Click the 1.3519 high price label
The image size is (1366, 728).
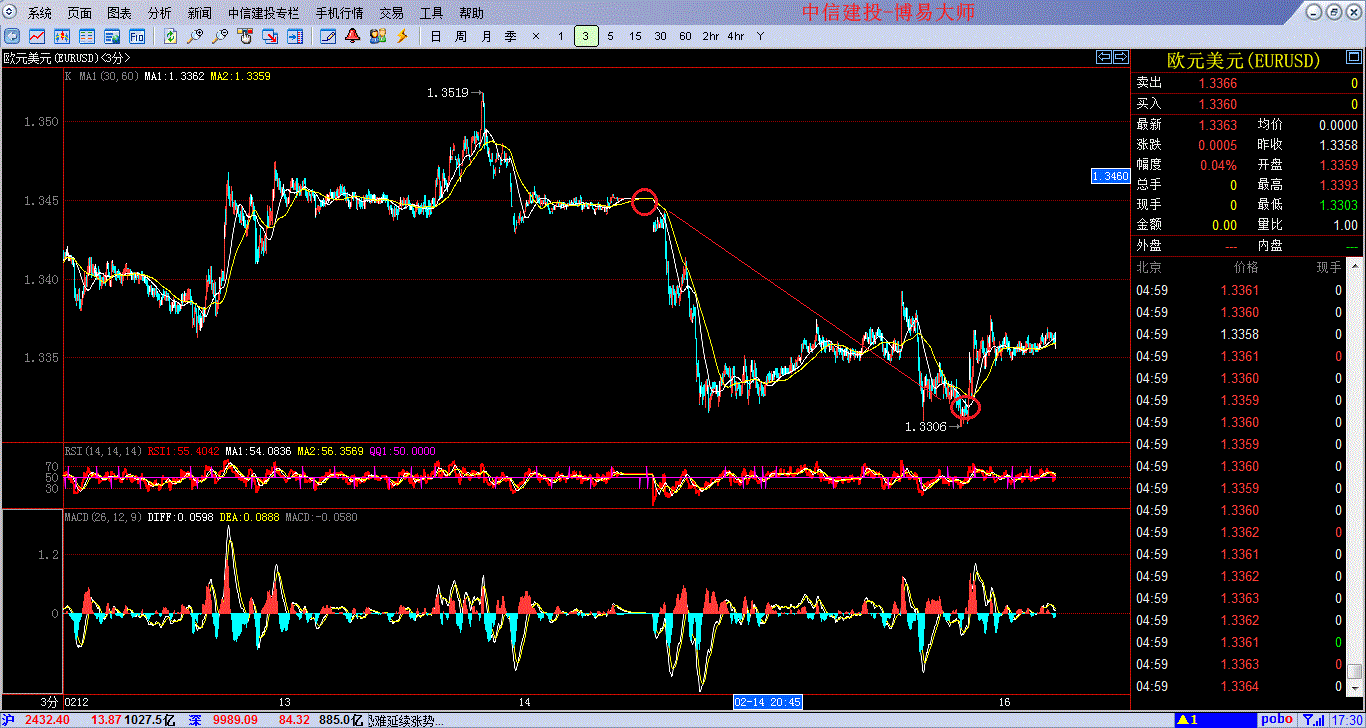pos(447,93)
